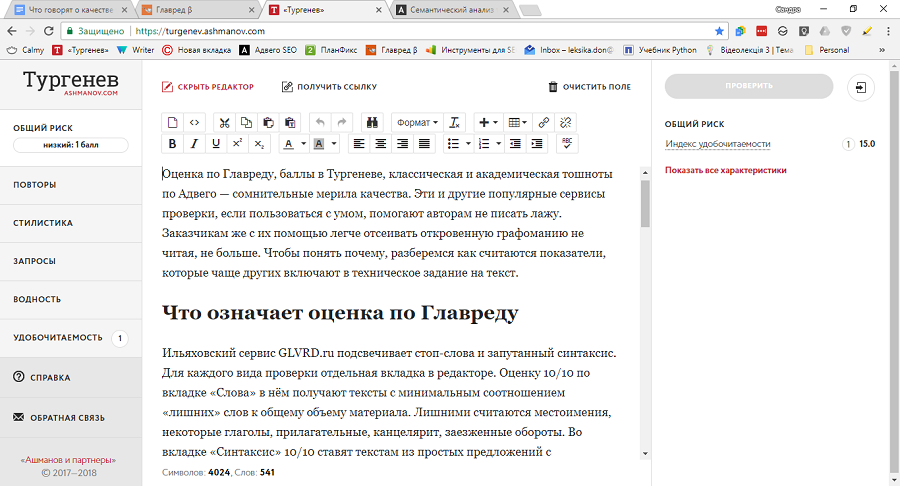
Task: Click the subscript icon
Action: pyautogui.click(x=259, y=144)
